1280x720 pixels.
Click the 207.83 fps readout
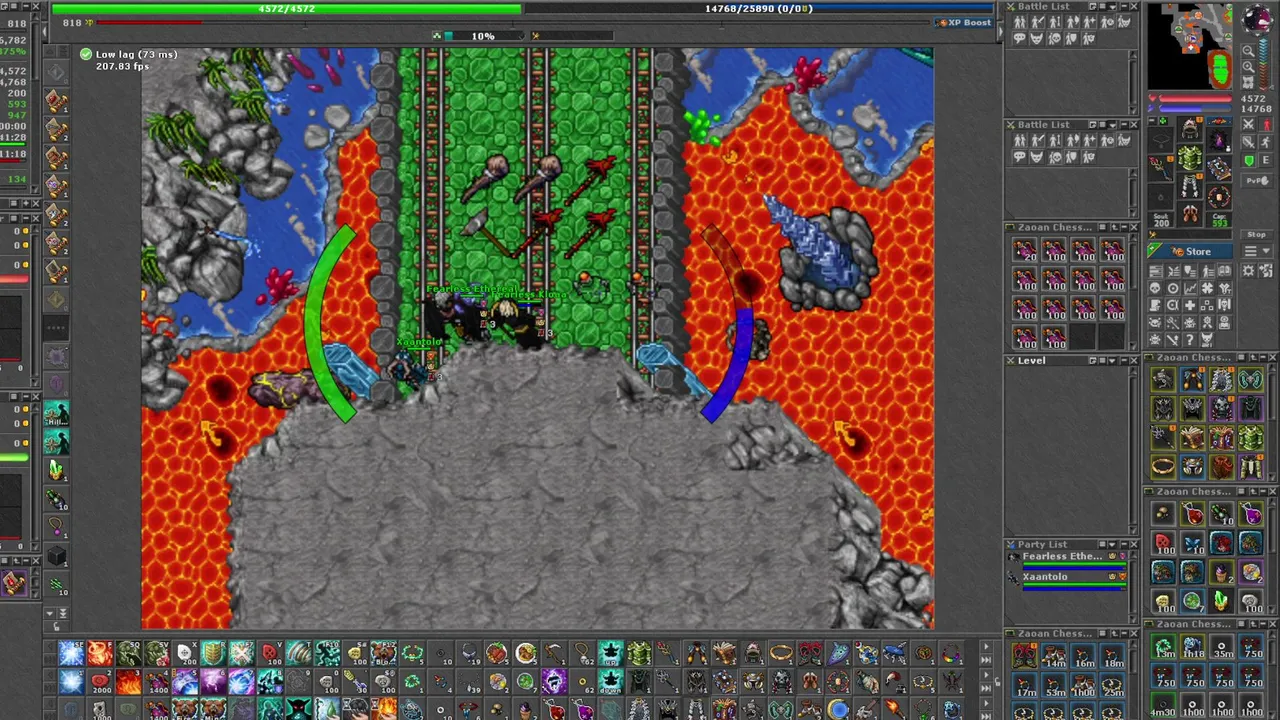(123, 67)
